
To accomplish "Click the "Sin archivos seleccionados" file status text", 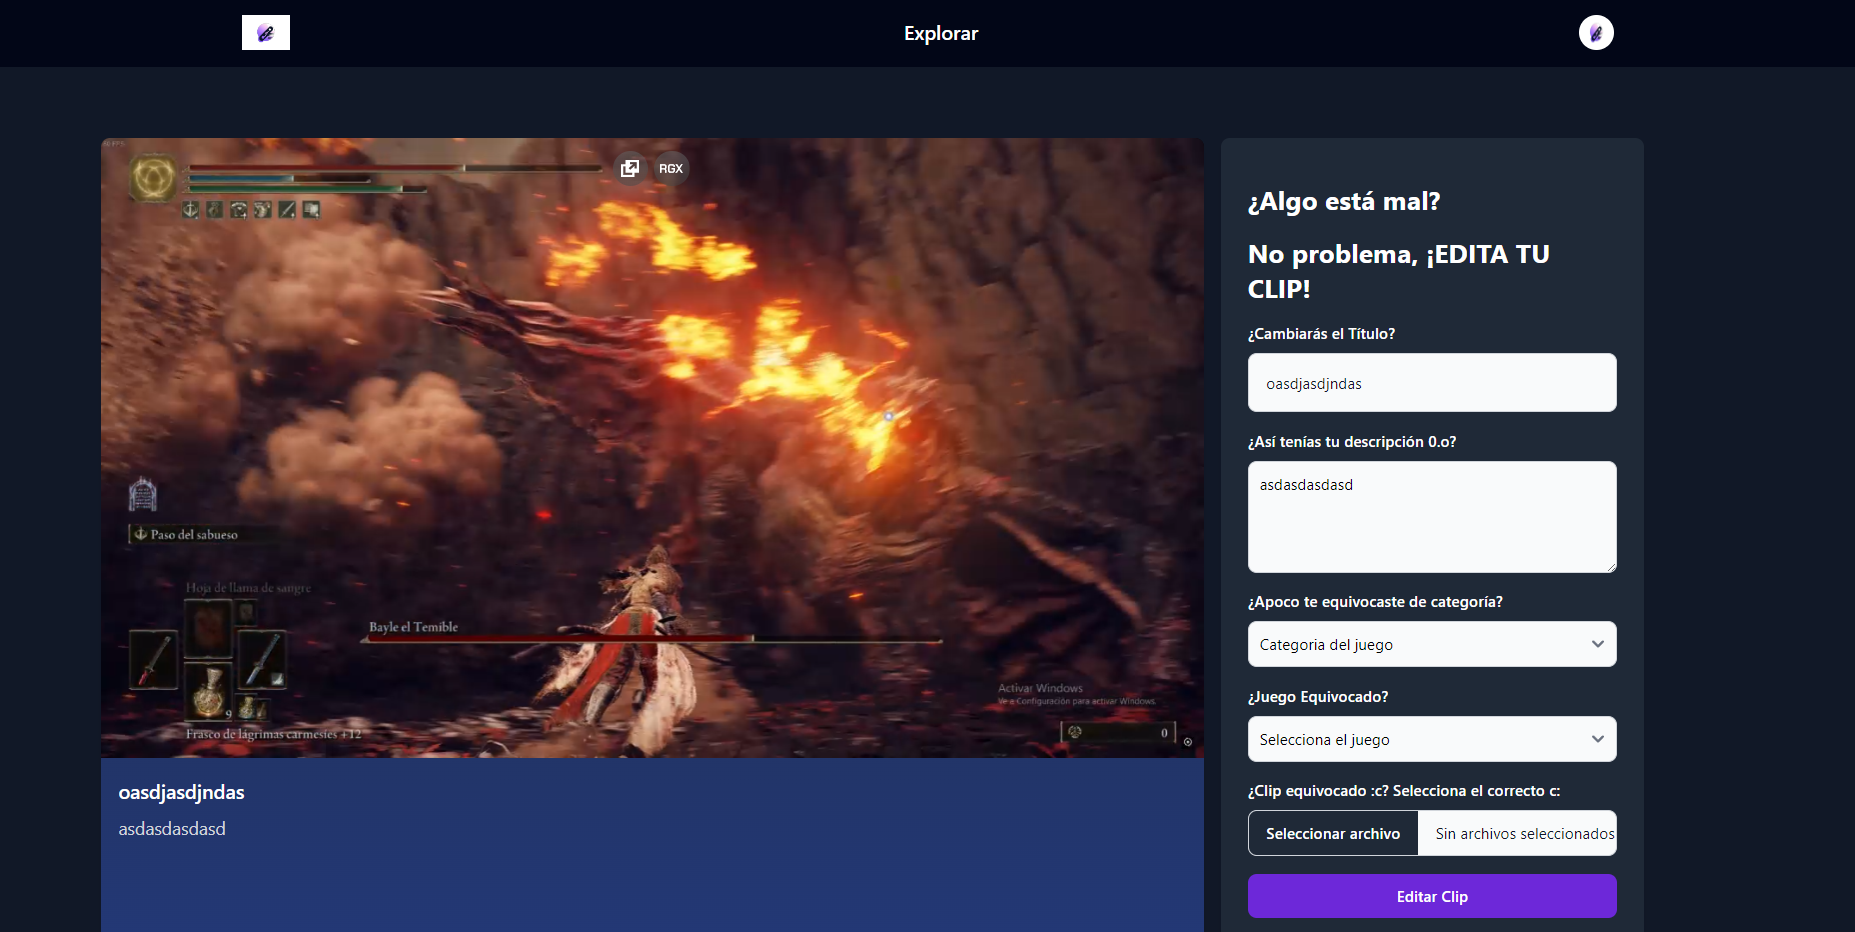I will click(1524, 833).
